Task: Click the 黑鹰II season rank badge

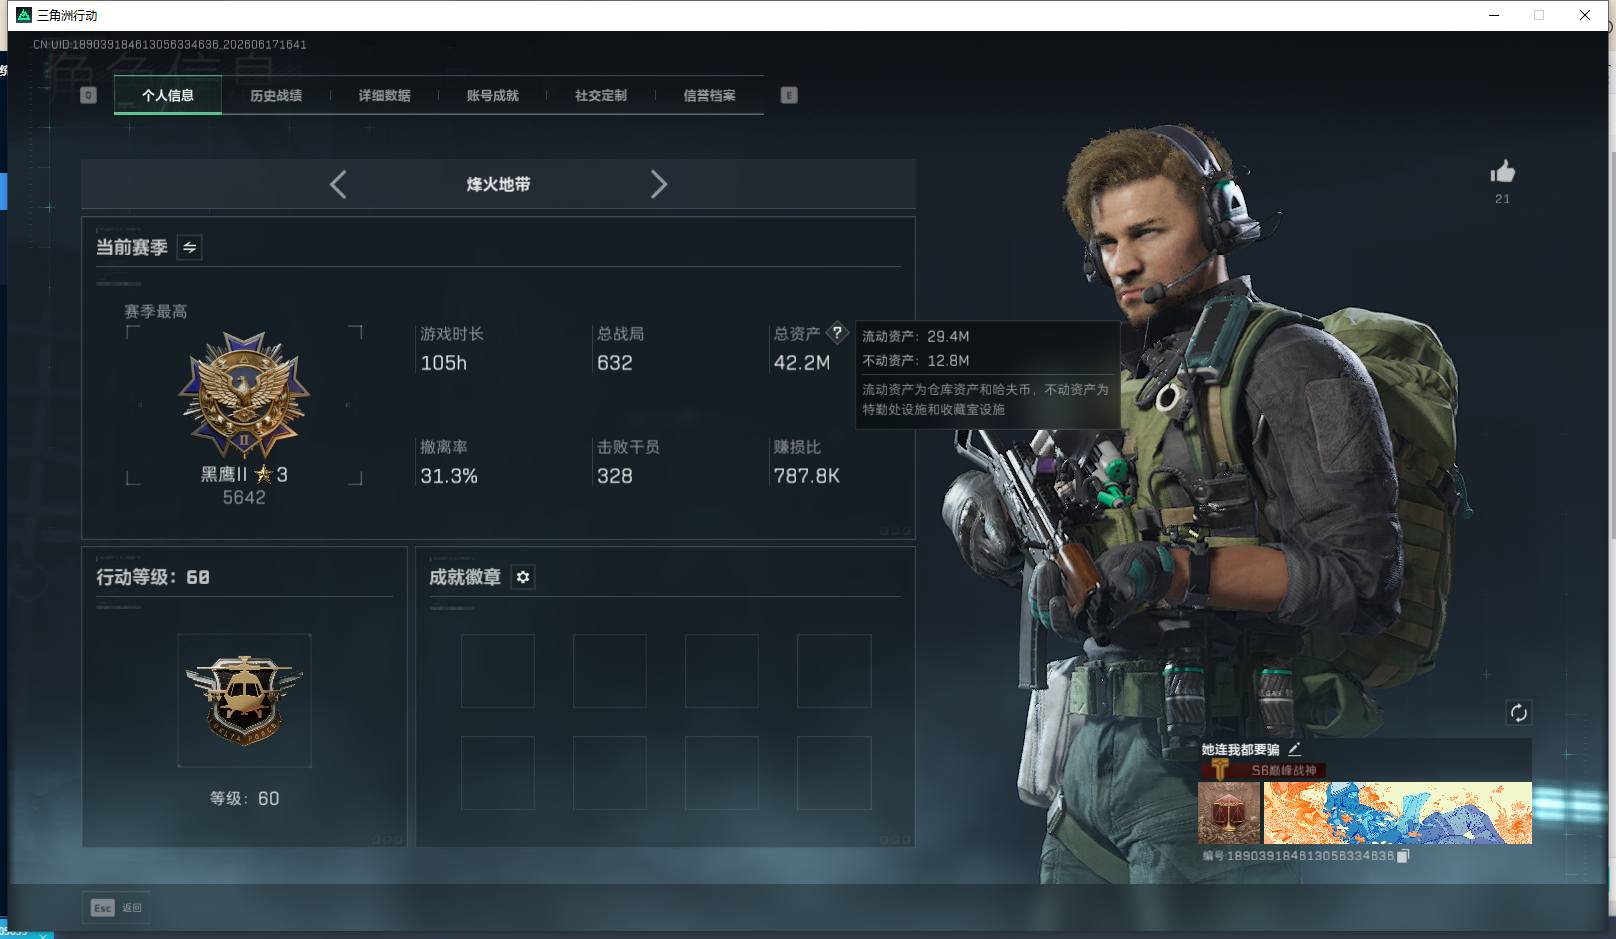Action: click(x=244, y=395)
